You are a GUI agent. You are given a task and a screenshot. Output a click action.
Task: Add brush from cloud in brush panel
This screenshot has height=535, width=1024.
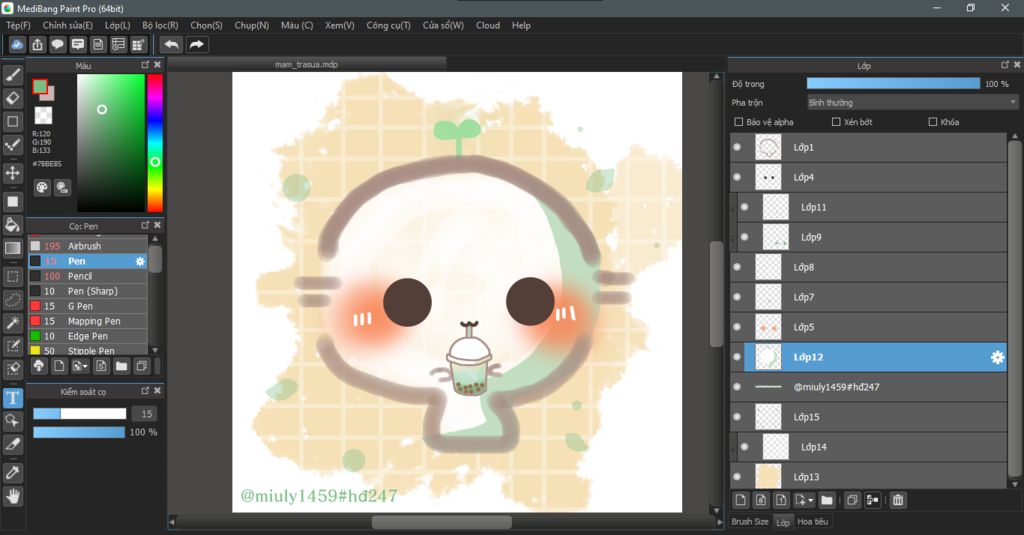pyautogui.click(x=39, y=366)
